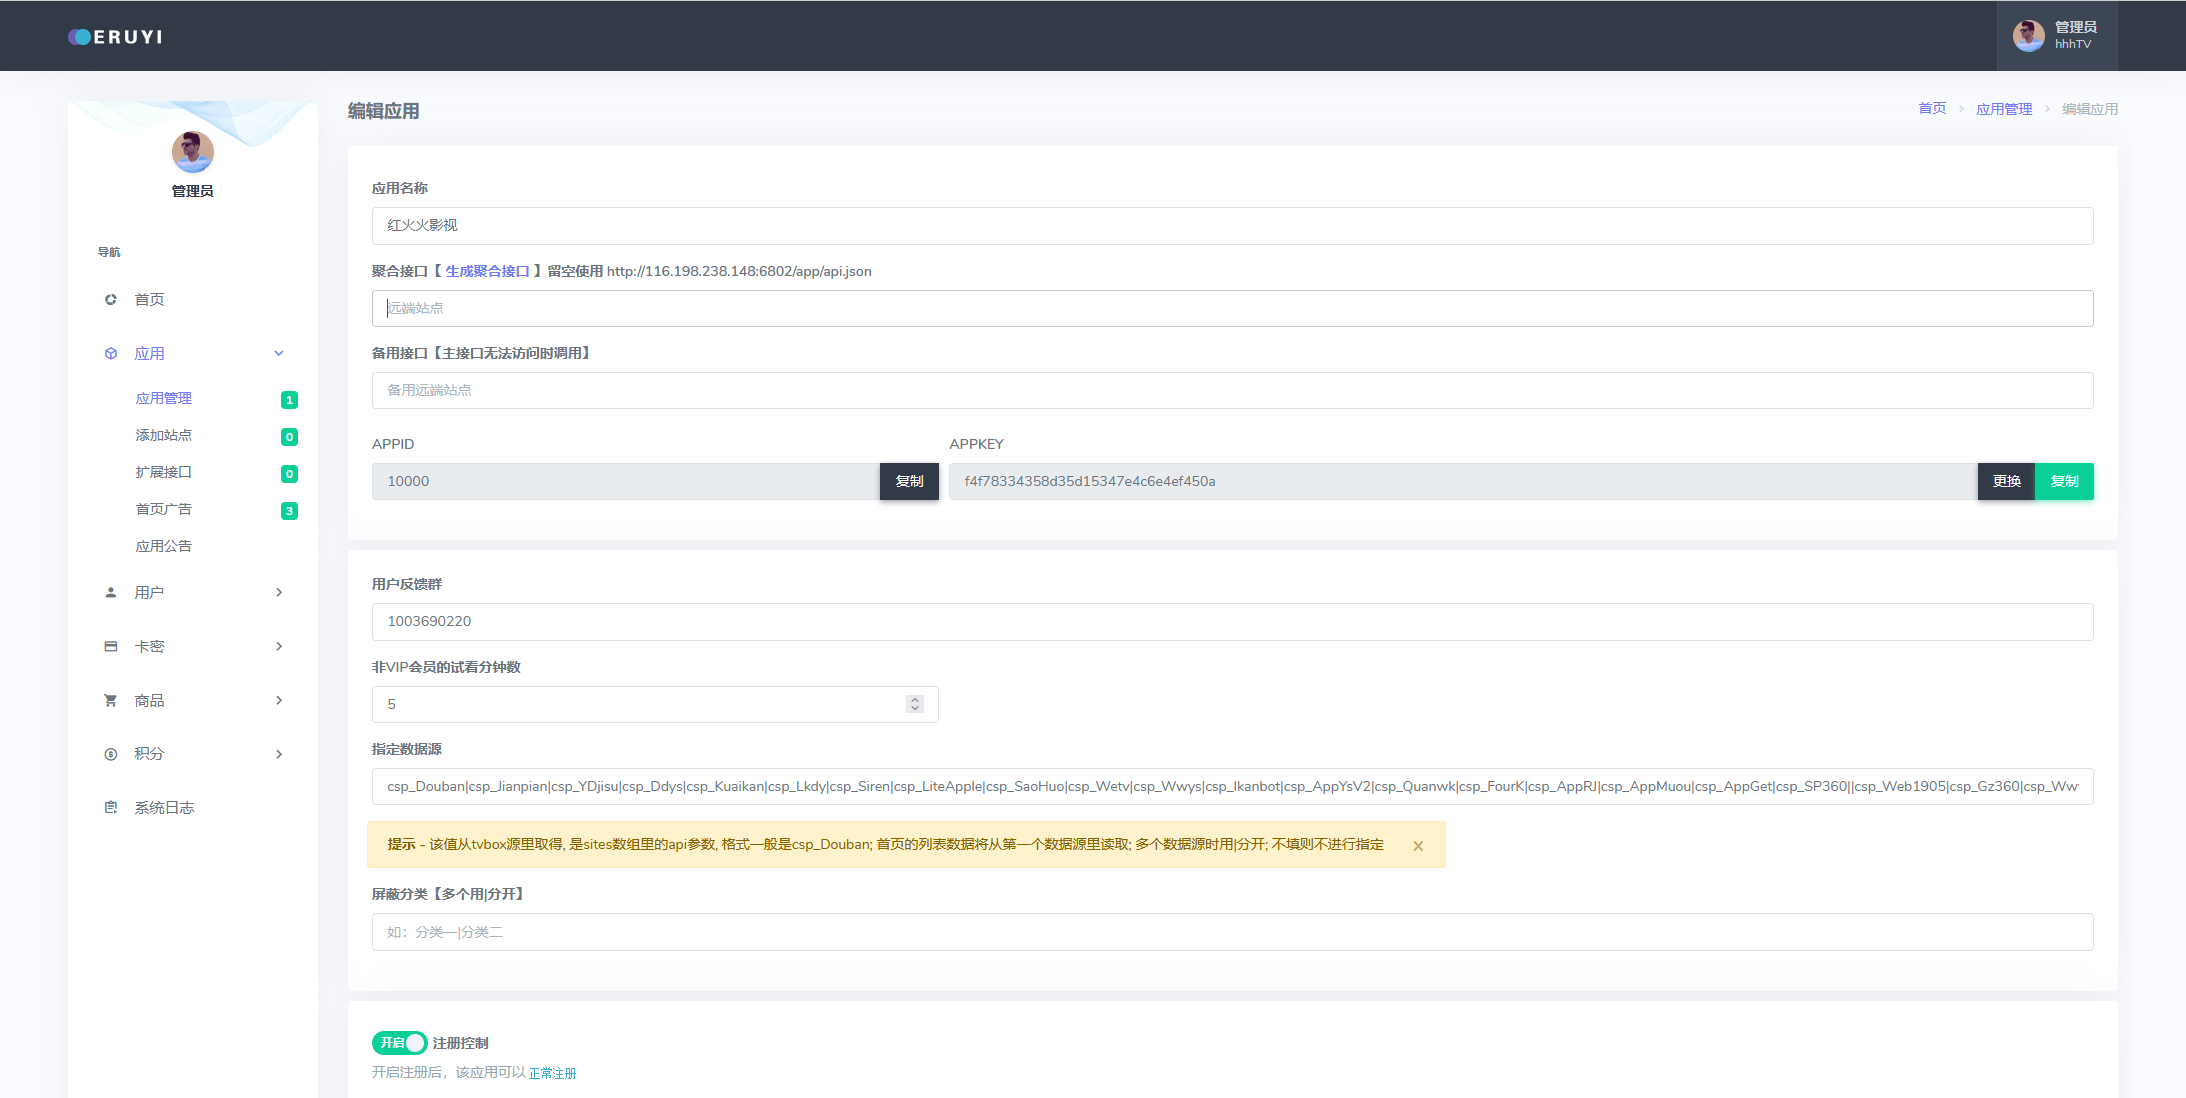The width and height of the screenshot is (2186, 1098).
Task: Click trial minutes number stepper arrows
Action: (914, 704)
